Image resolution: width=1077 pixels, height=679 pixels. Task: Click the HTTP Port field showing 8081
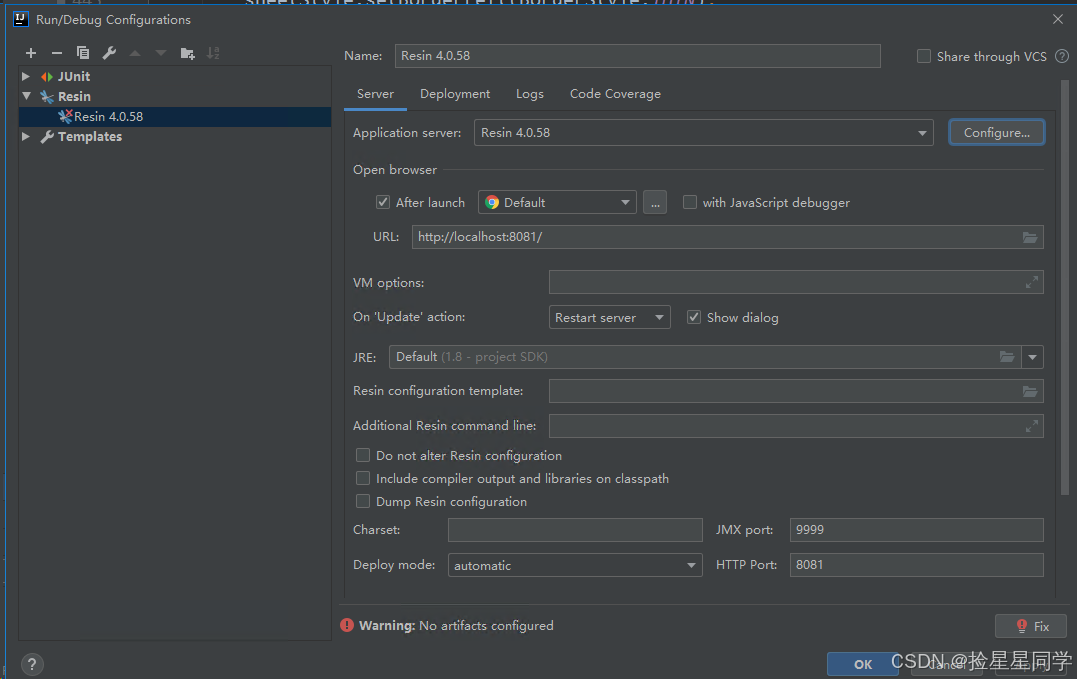[x=916, y=565]
